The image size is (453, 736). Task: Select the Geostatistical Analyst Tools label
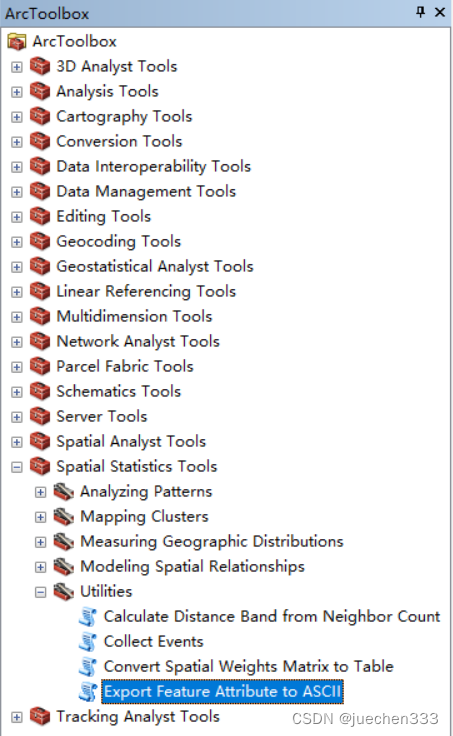click(x=155, y=267)
